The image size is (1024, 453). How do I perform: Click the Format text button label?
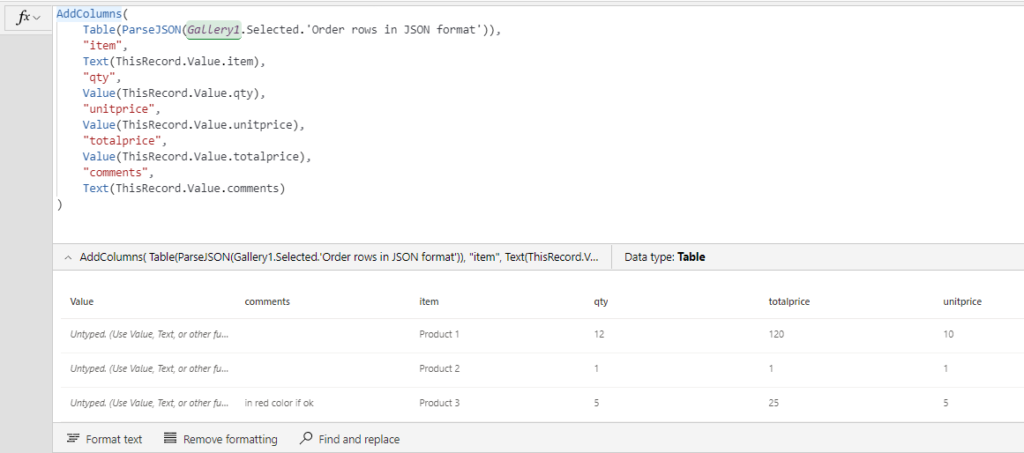[114, 439]
